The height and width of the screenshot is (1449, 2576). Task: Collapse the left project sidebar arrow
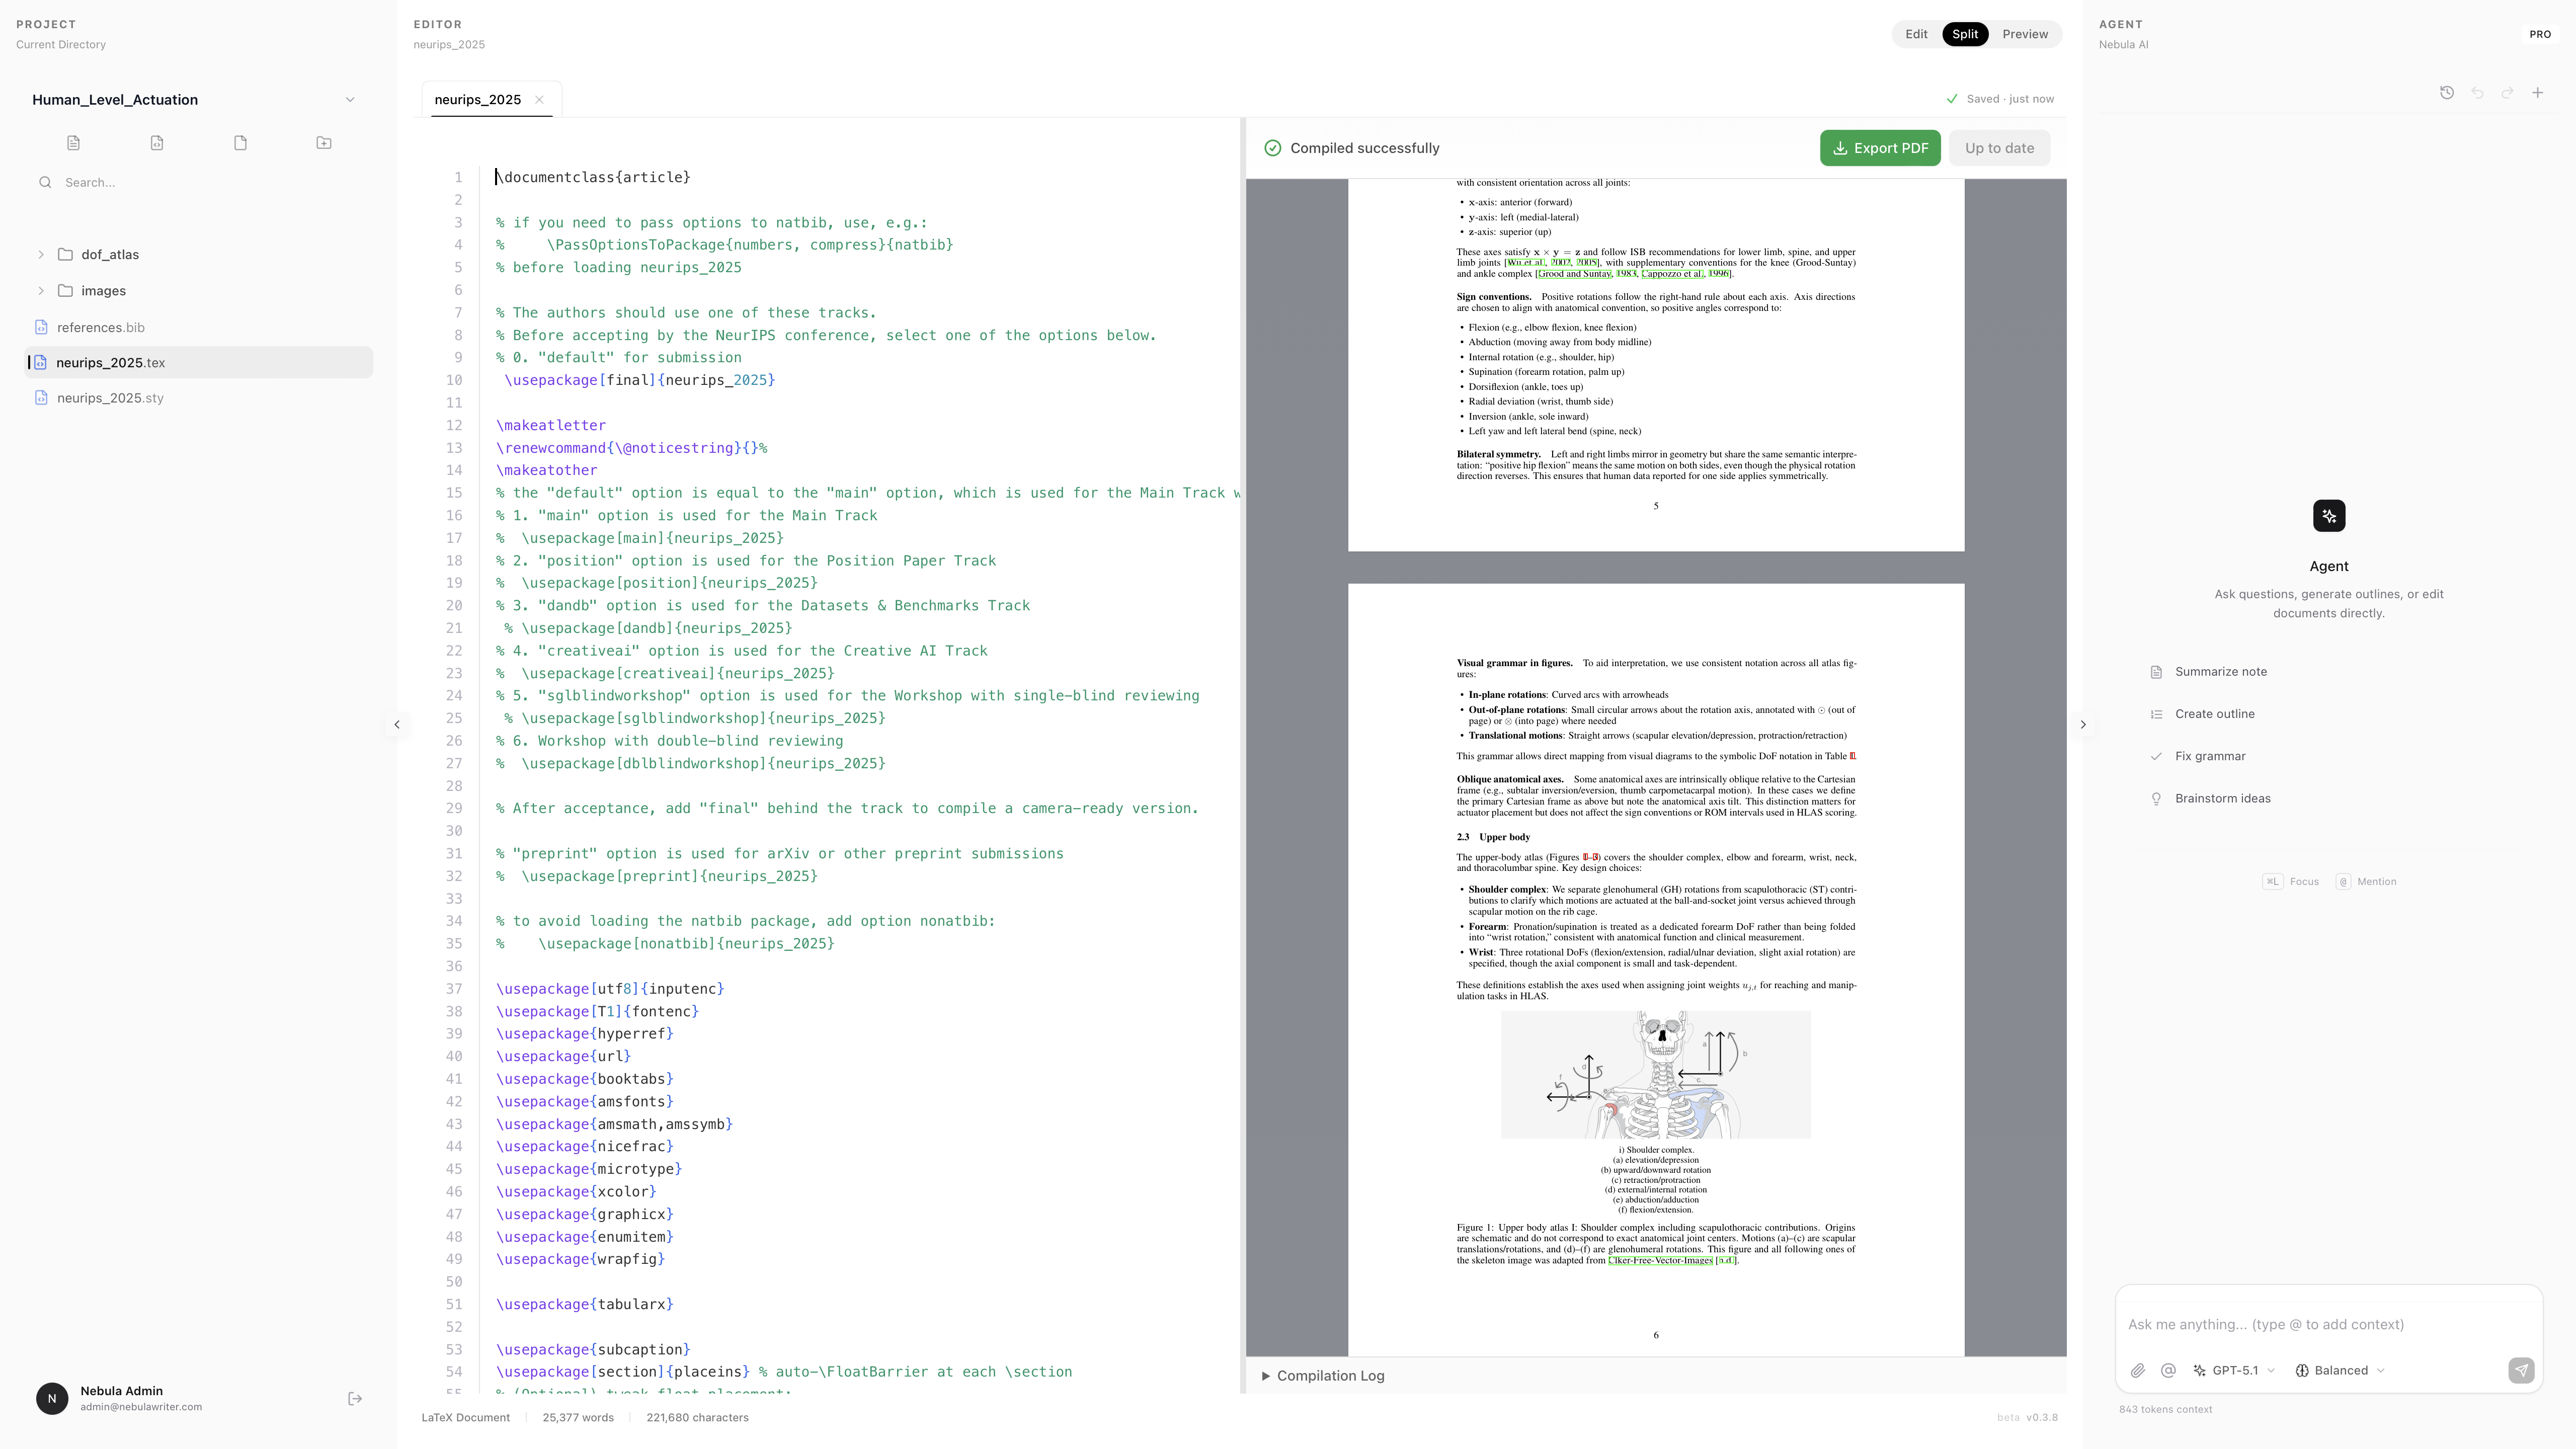click(397, 725)
